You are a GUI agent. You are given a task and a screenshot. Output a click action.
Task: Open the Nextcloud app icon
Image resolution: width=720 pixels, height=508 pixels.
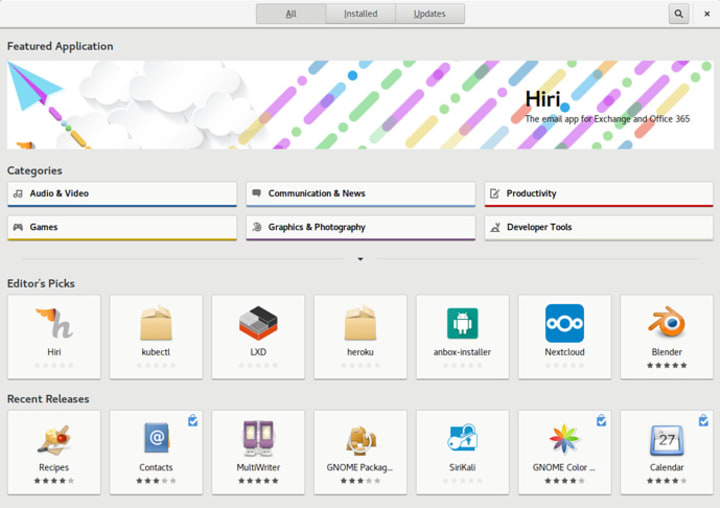(x=564, y=323)
